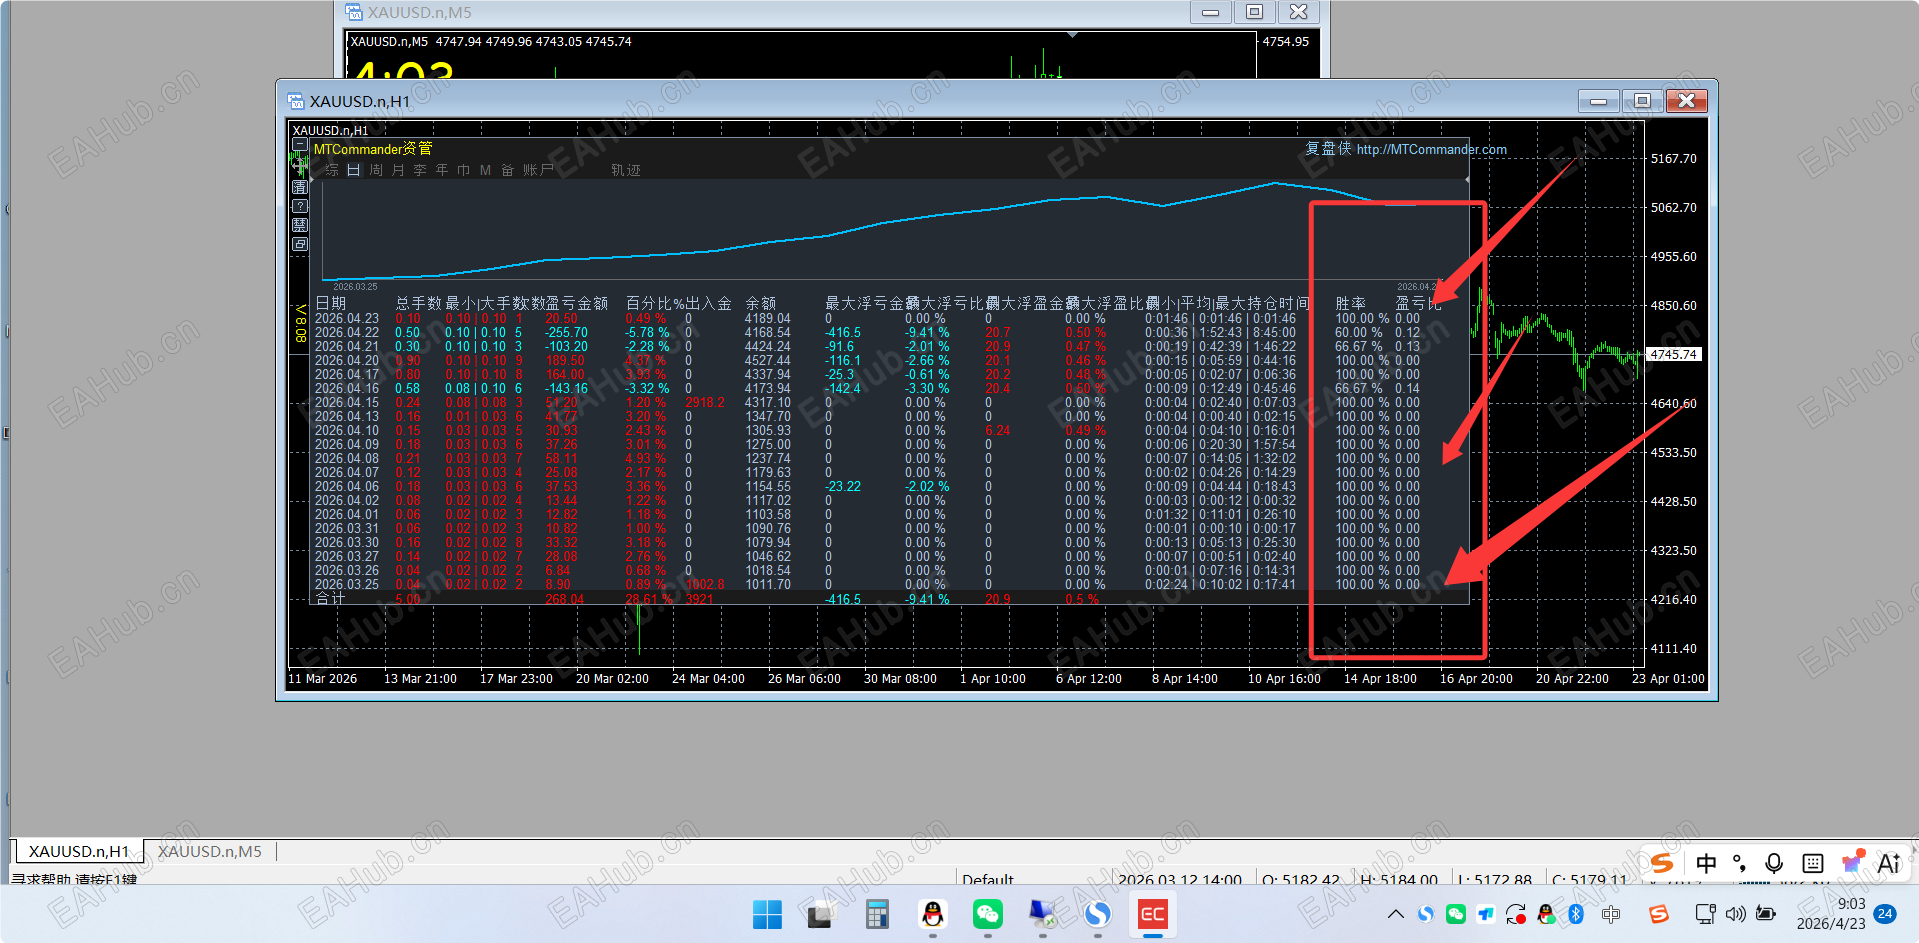Collapse the MTCommander panel with minus icon

point(300,144)
